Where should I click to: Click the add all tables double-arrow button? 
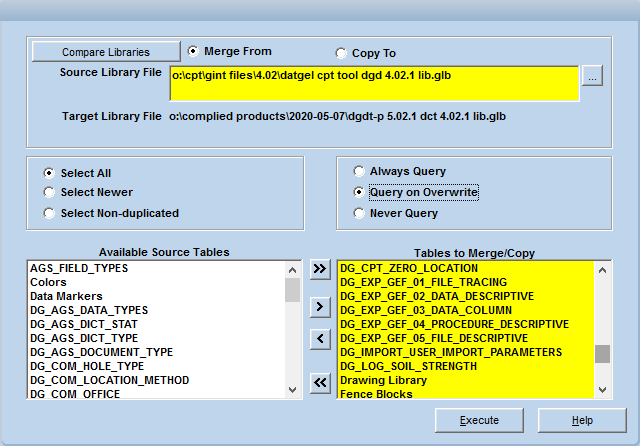[319, 269]
